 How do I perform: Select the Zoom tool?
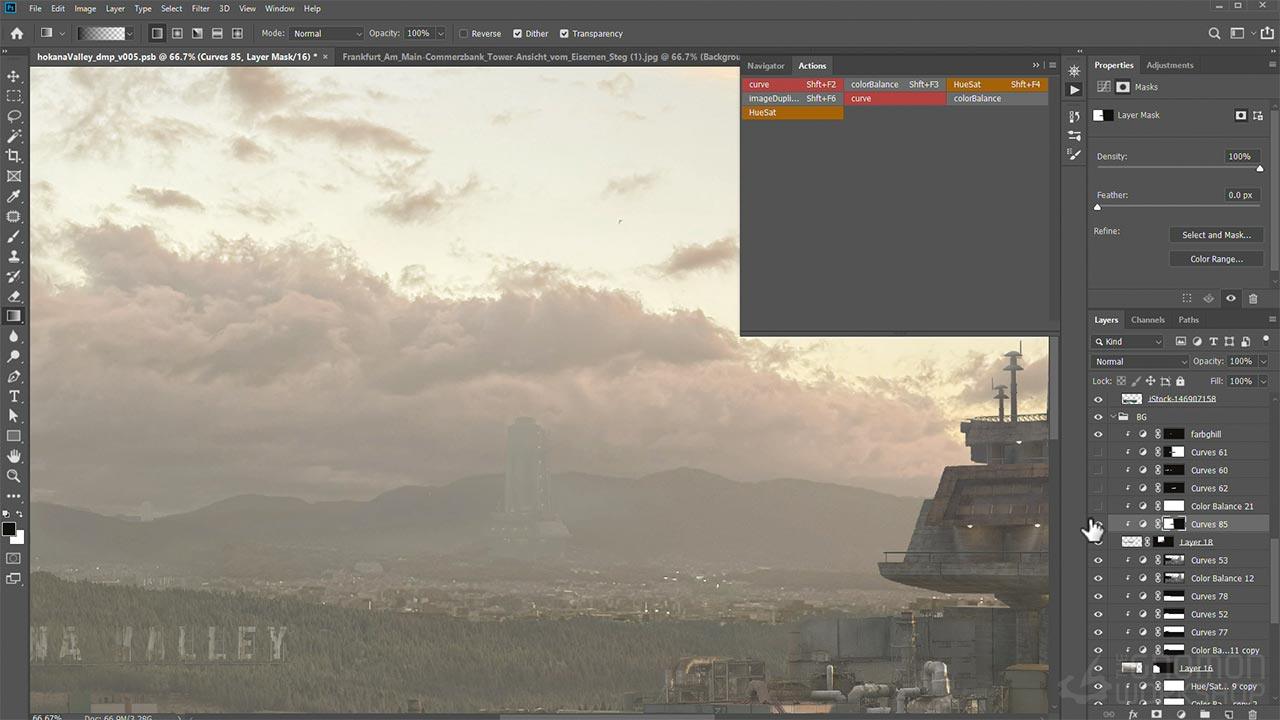(14, 476)
